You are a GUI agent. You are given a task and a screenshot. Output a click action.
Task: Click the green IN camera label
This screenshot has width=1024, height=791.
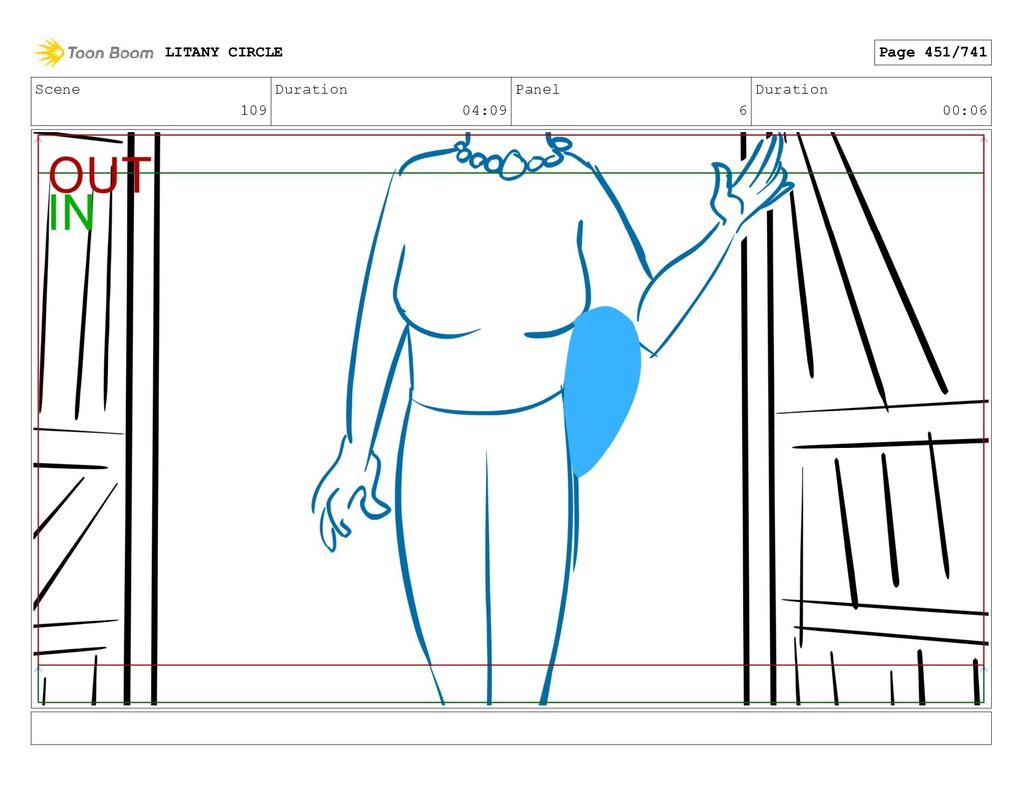71,213
